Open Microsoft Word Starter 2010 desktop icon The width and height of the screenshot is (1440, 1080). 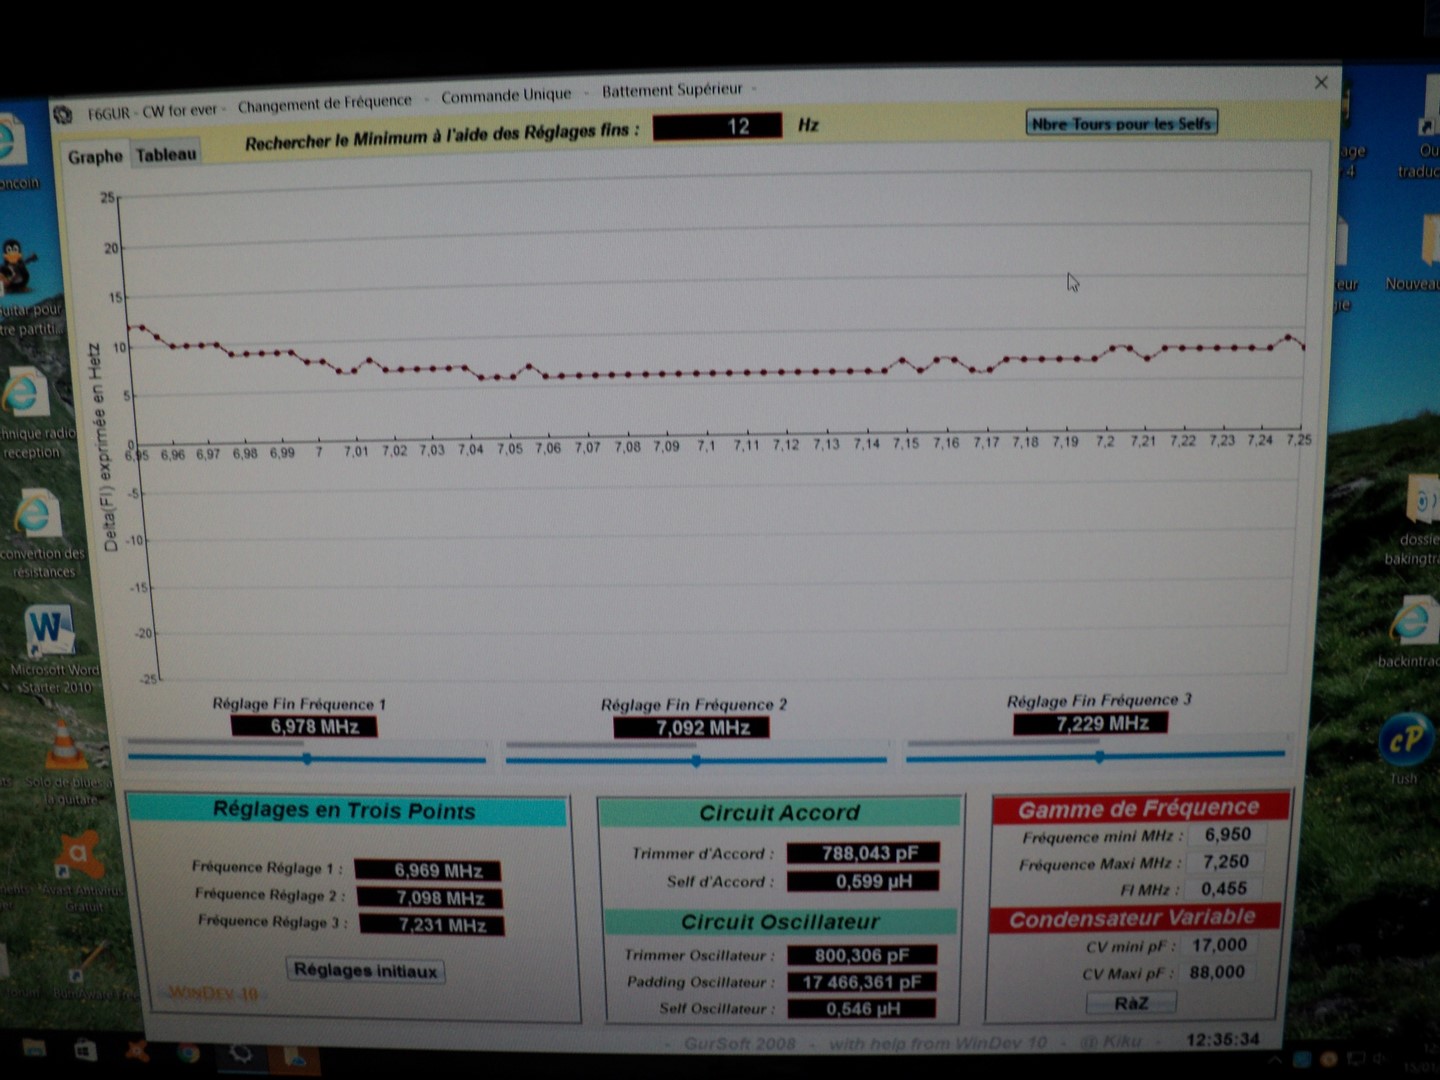48,632
